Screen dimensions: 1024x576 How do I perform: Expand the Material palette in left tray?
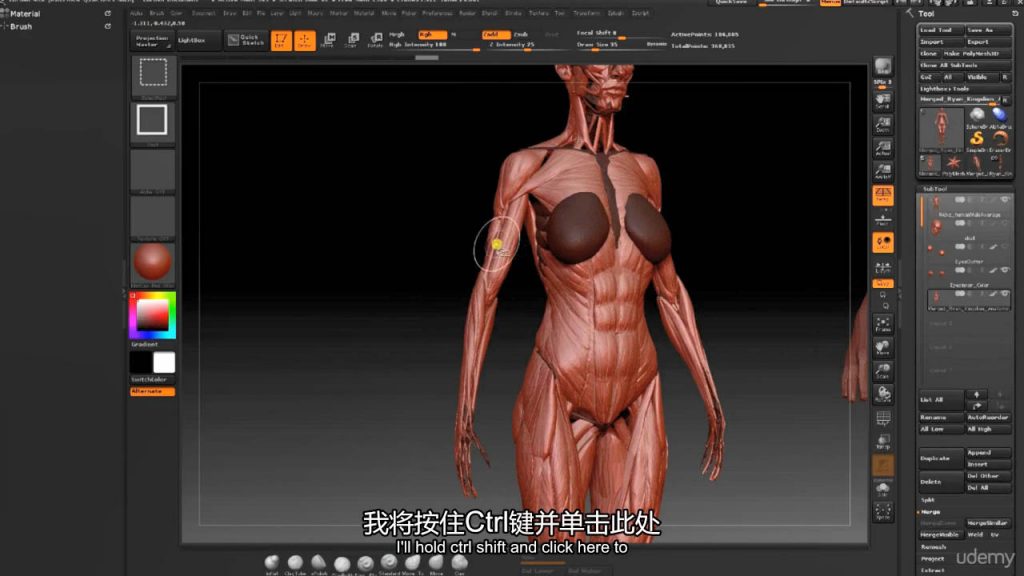click(x=25, y=14)
